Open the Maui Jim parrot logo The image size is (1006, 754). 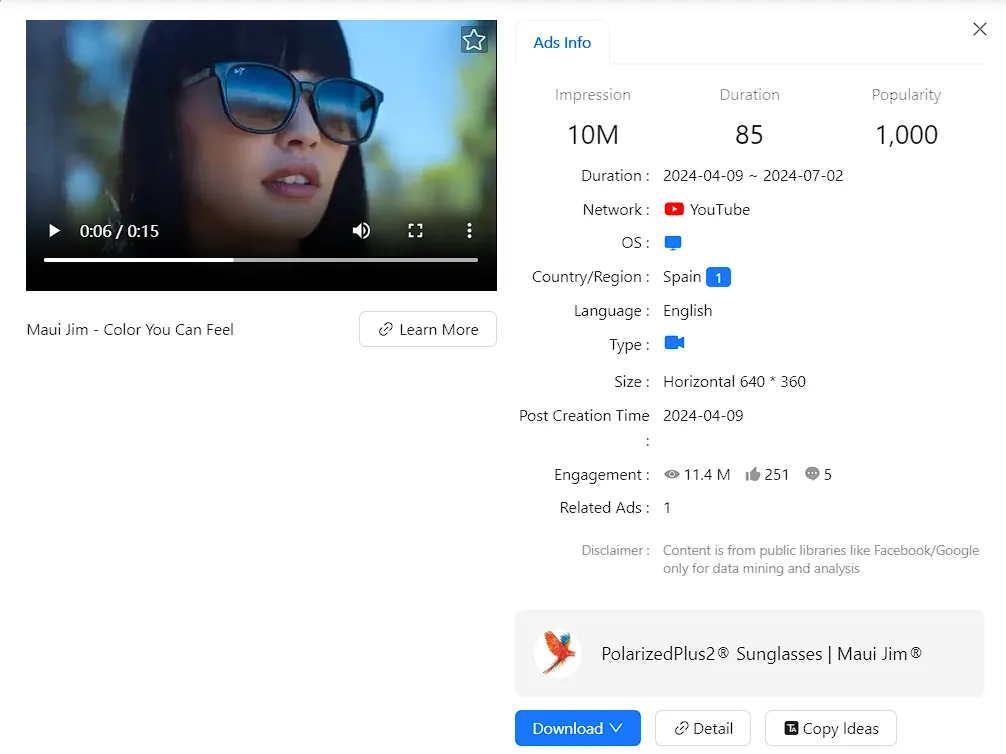557,653
